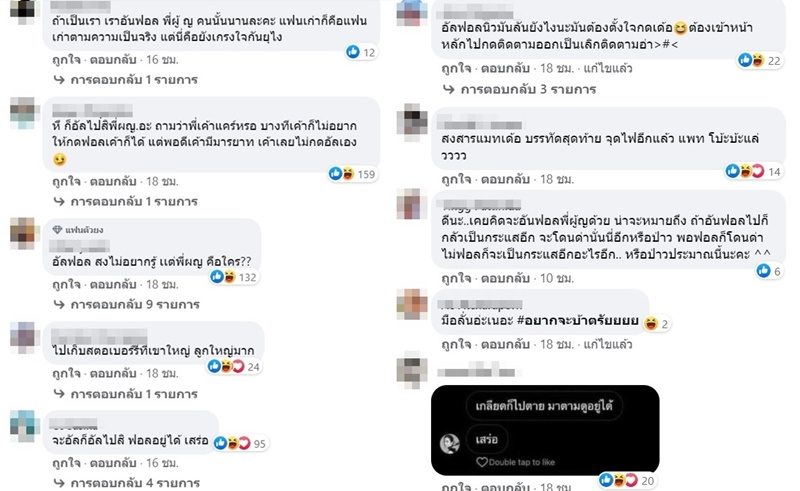Expand the 3 replies thread
Image resolution: width=800 pixels, height=491 pixels.
click(519, 89)
